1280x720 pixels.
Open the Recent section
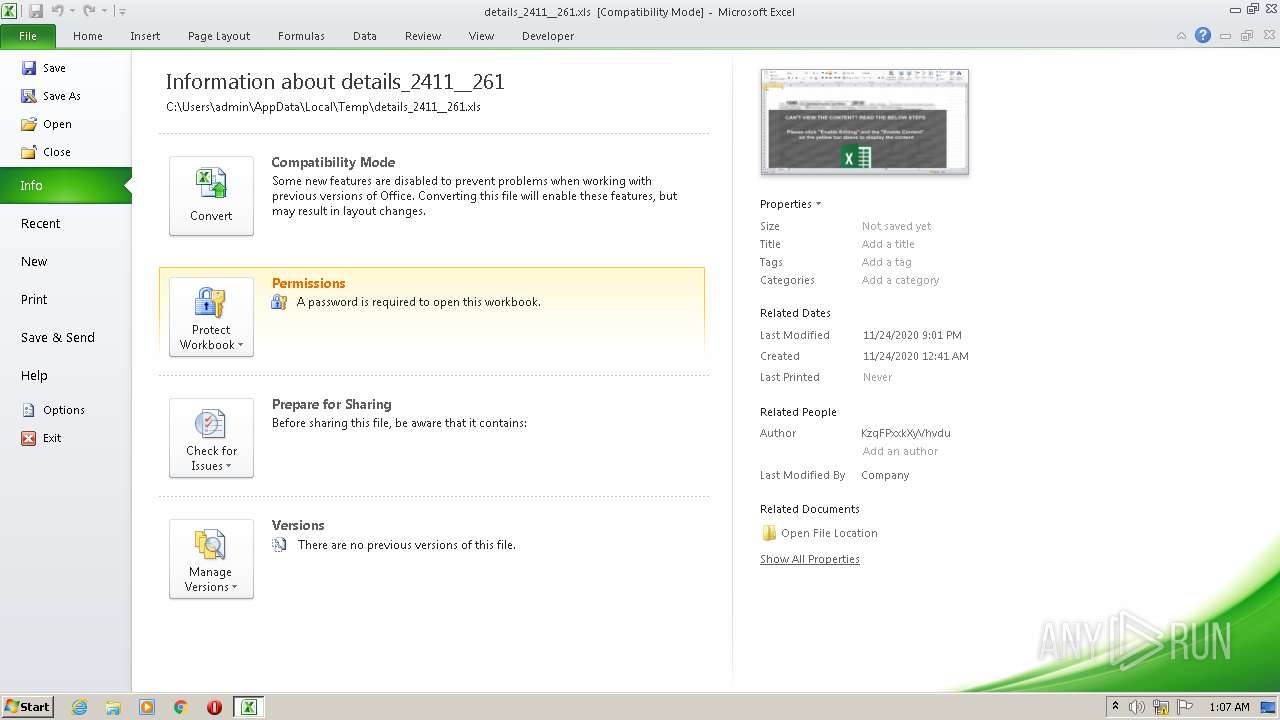[65, 224]
